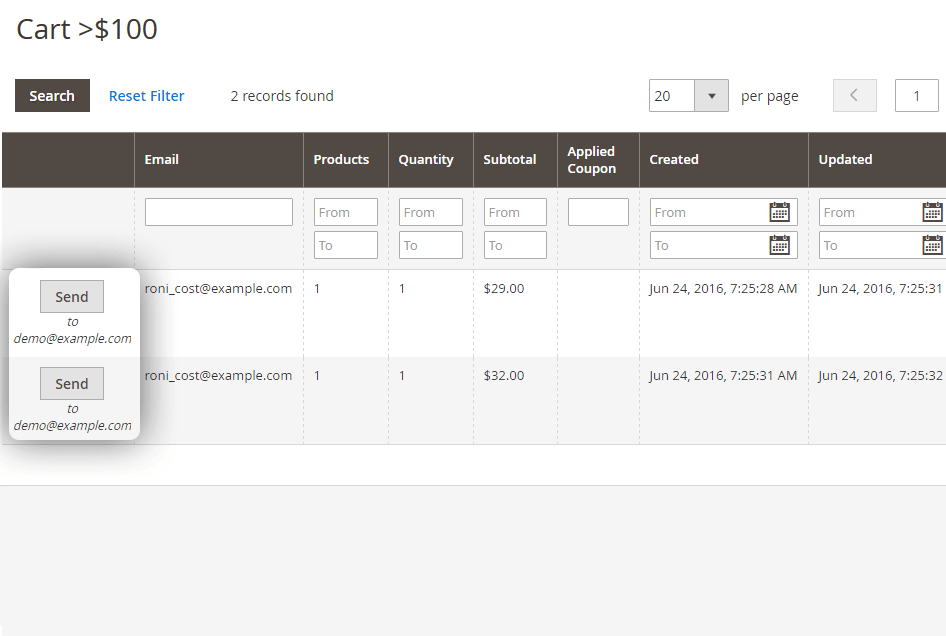The image size is (946, 636).
Task: Open calendar for Updated To date
Action: click(933, 246)
